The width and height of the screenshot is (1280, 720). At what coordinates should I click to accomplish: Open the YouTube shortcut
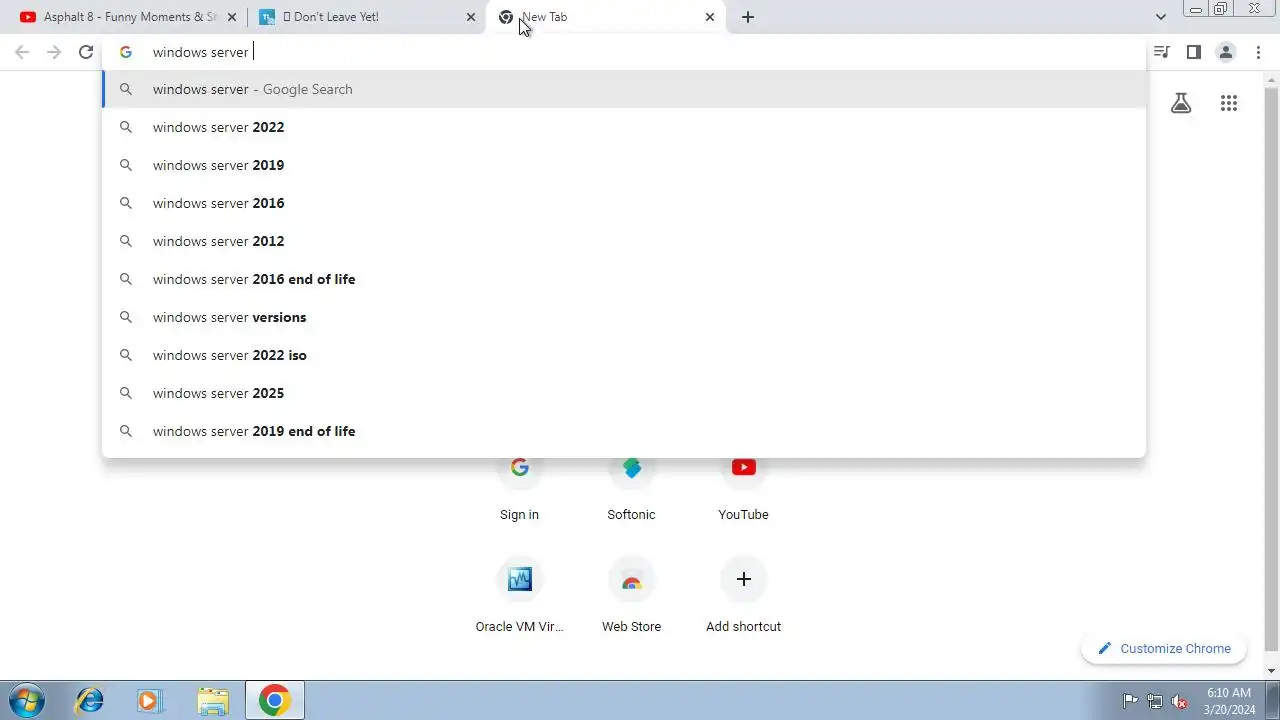[x=743, y=485]
